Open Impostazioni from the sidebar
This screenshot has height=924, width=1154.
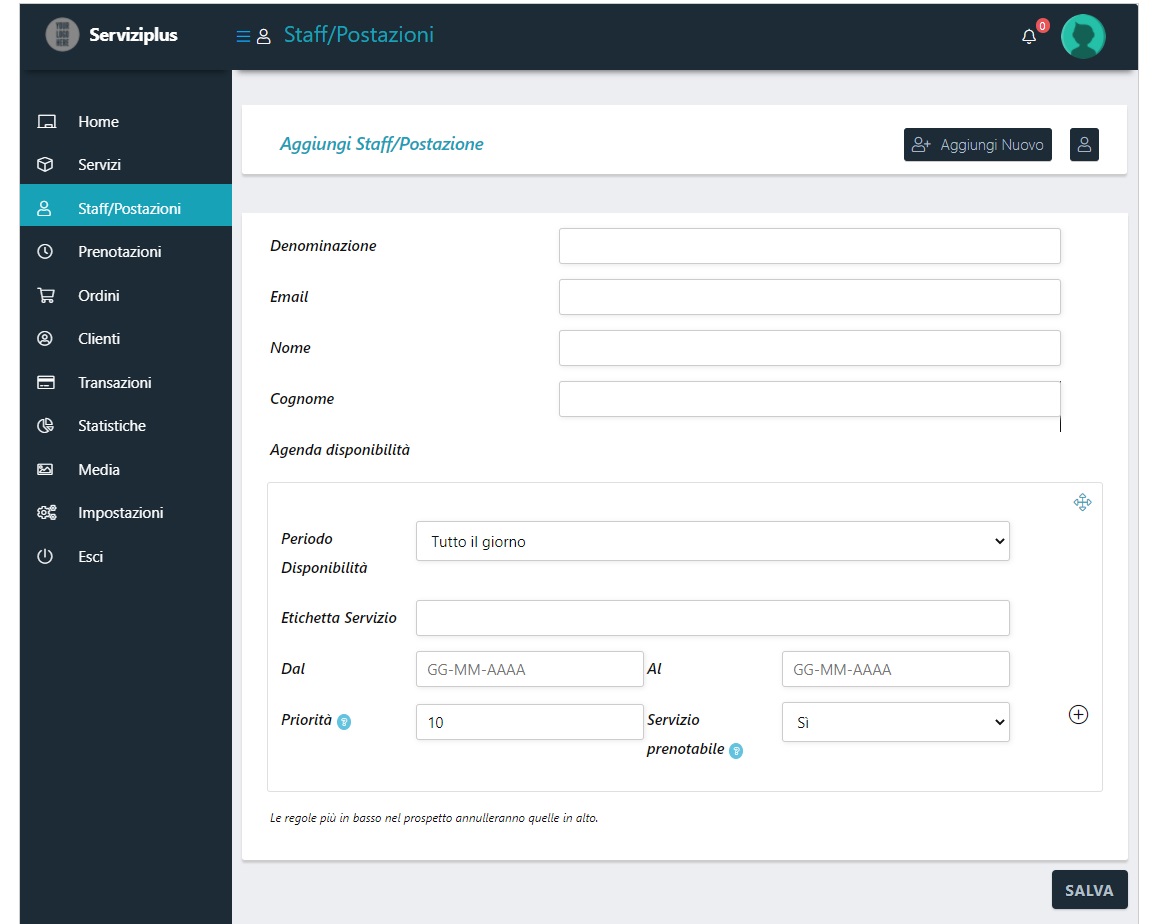coord(120,513)
